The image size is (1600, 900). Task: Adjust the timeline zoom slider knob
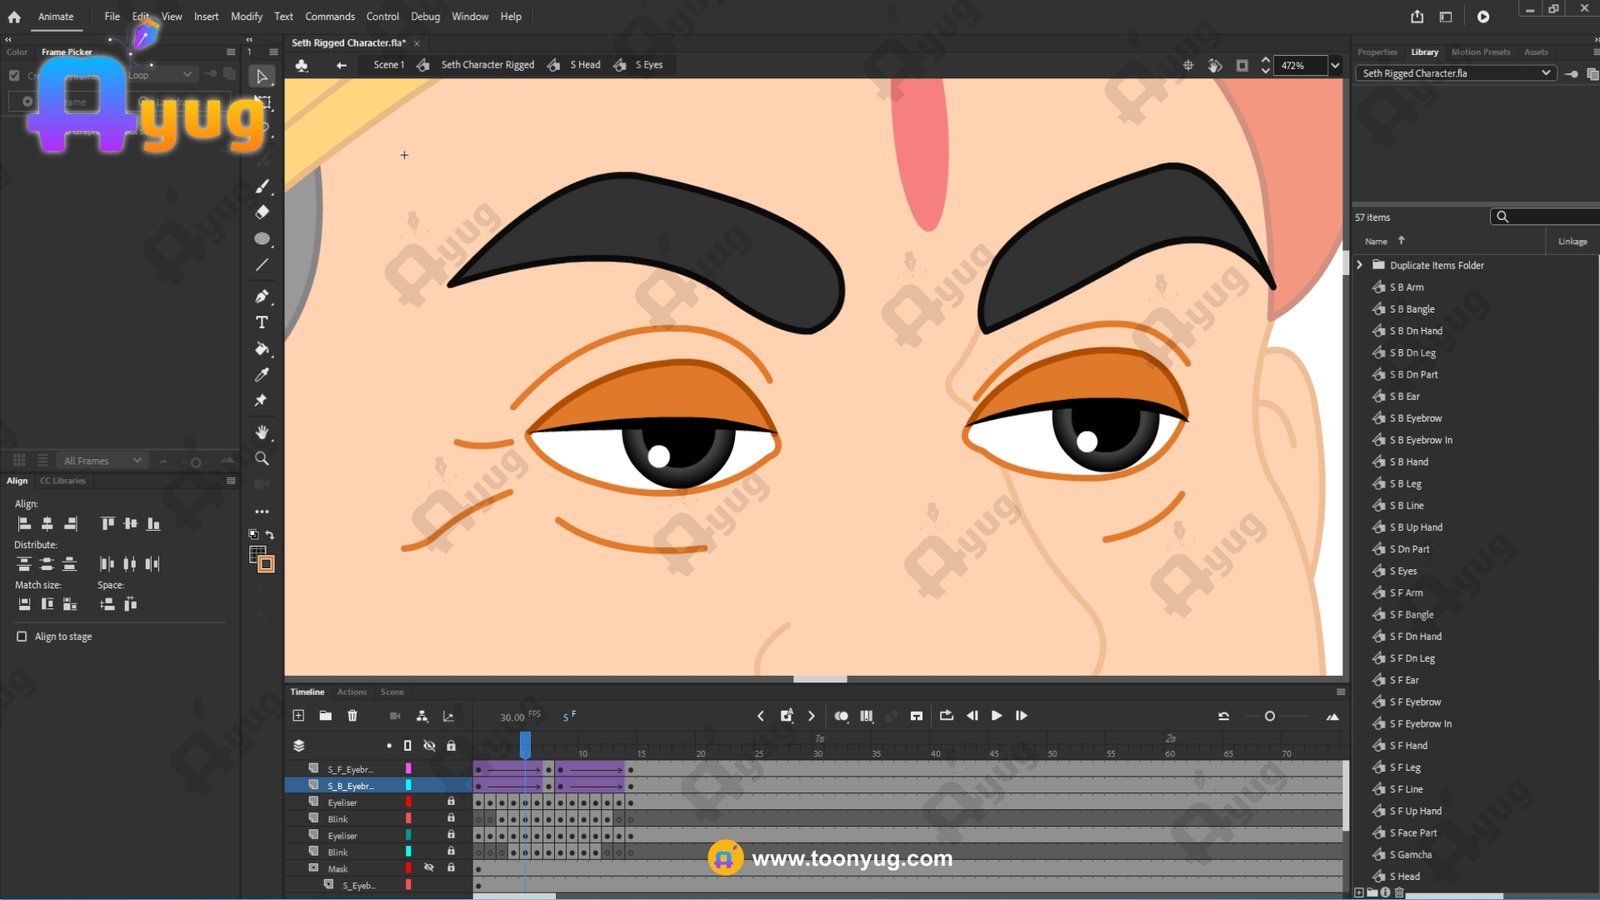[1270, 716]
